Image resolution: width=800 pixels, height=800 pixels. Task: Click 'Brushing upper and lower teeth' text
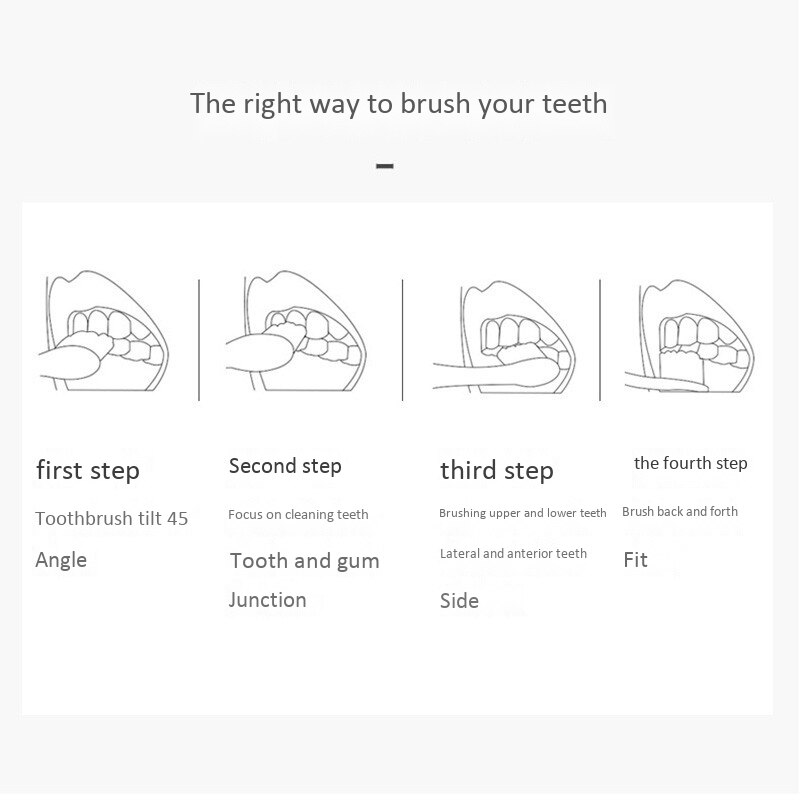[x=523, y=513]
